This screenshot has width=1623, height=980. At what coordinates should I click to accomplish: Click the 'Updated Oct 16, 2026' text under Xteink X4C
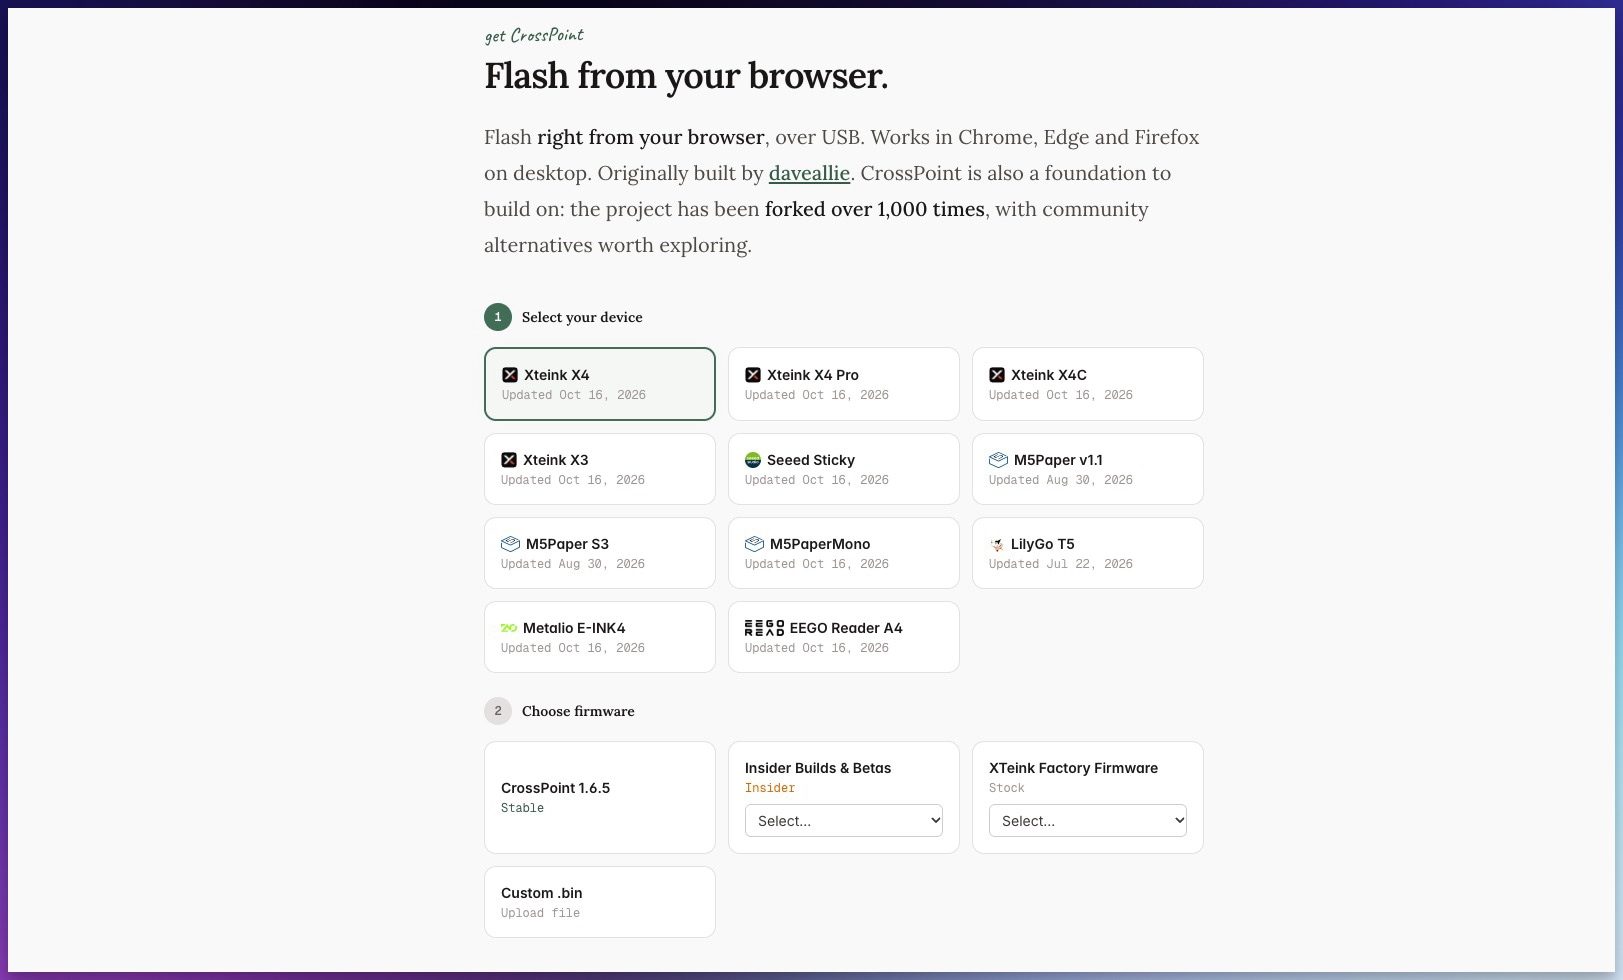point(1061,395)
